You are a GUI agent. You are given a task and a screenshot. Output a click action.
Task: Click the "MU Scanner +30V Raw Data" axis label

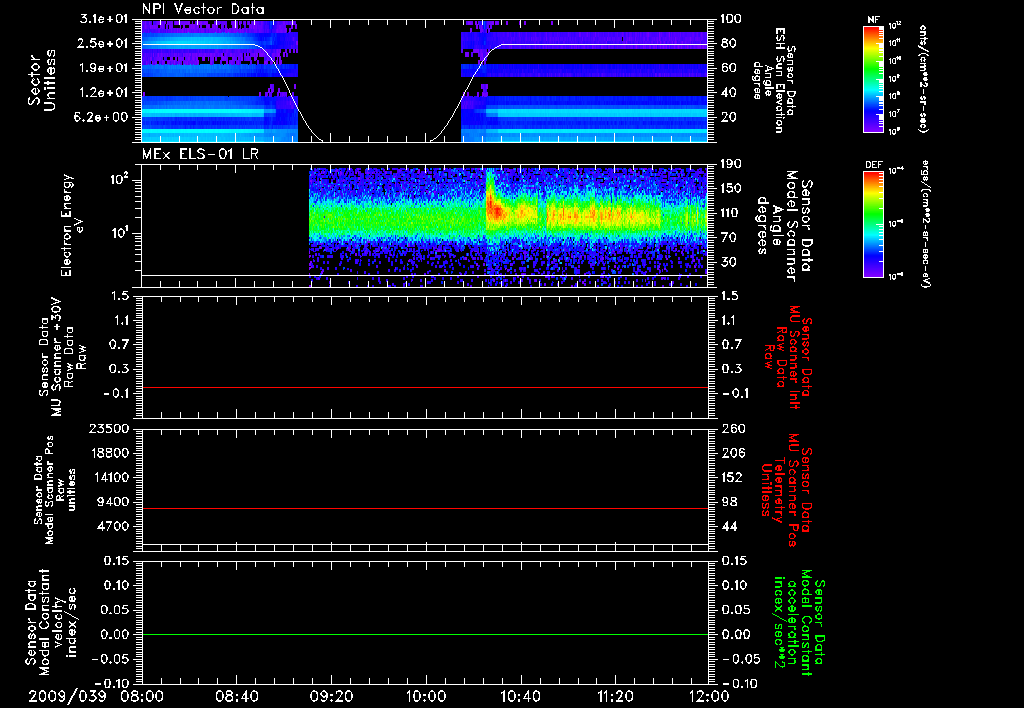click(x=62, y=356)
